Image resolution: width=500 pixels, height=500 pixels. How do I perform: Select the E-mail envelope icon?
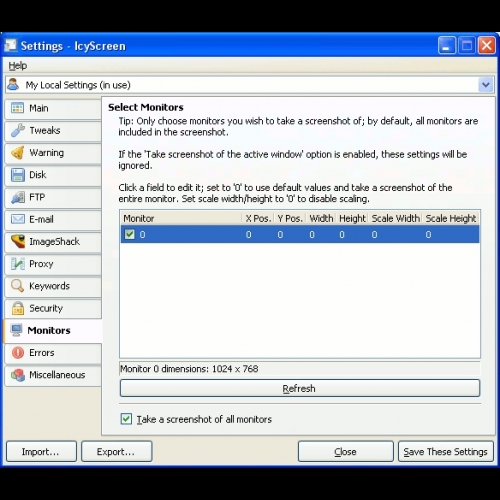tap(18, 219)
